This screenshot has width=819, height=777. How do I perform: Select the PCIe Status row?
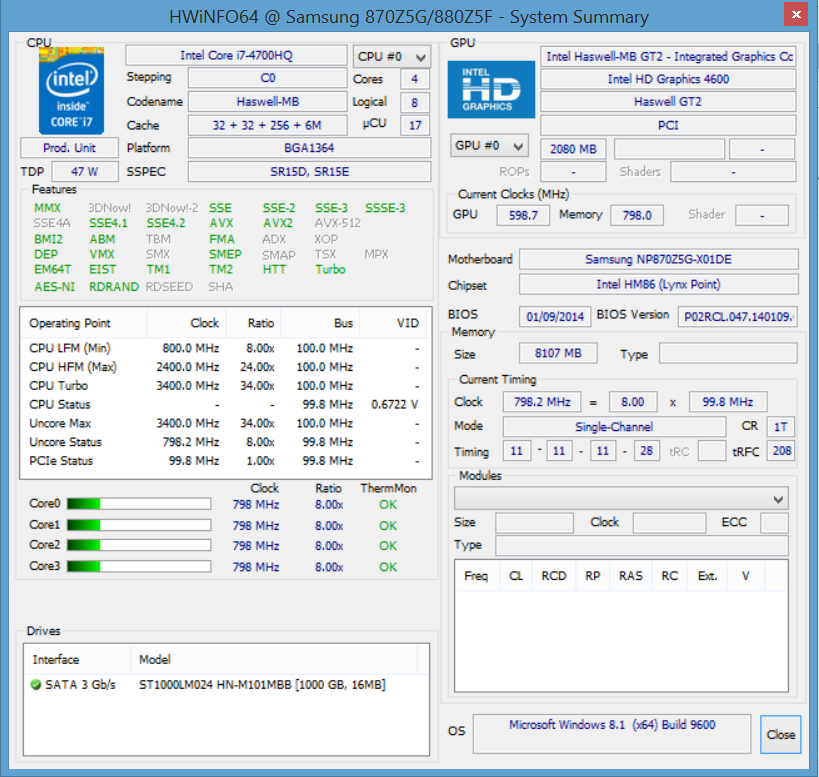[225, 461]
